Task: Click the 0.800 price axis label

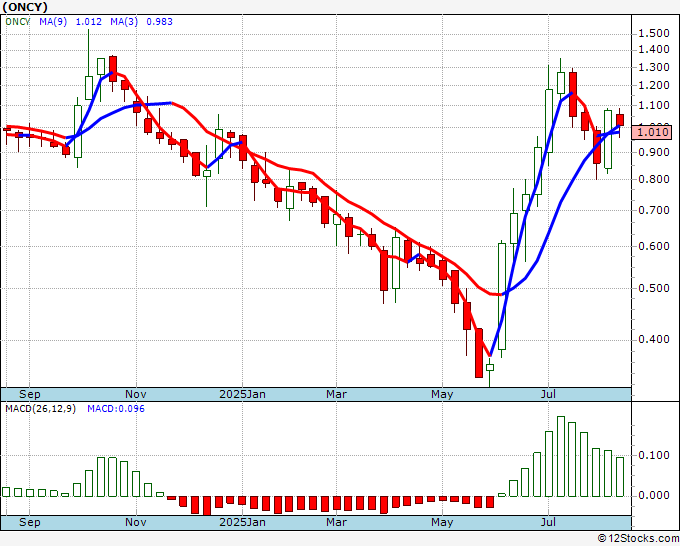Action: (x=654, y=179)
